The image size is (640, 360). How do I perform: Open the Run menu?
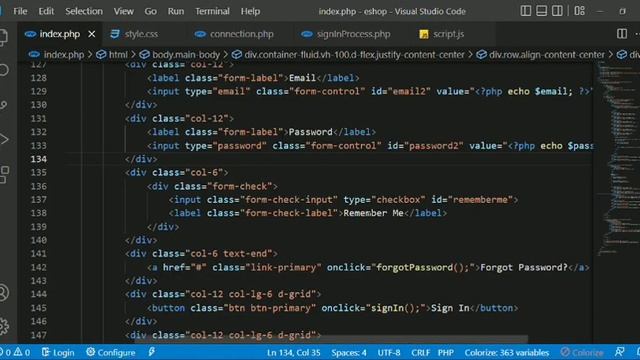pos(176,11)
